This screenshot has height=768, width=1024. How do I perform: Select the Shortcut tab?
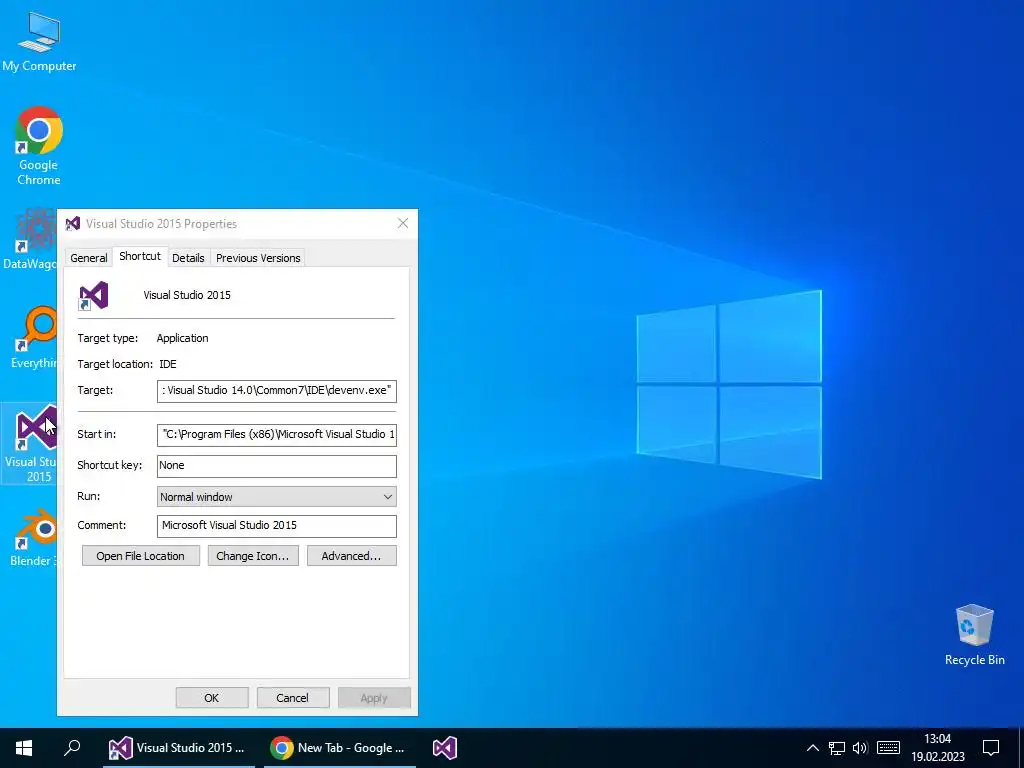(x=140, y=256)
